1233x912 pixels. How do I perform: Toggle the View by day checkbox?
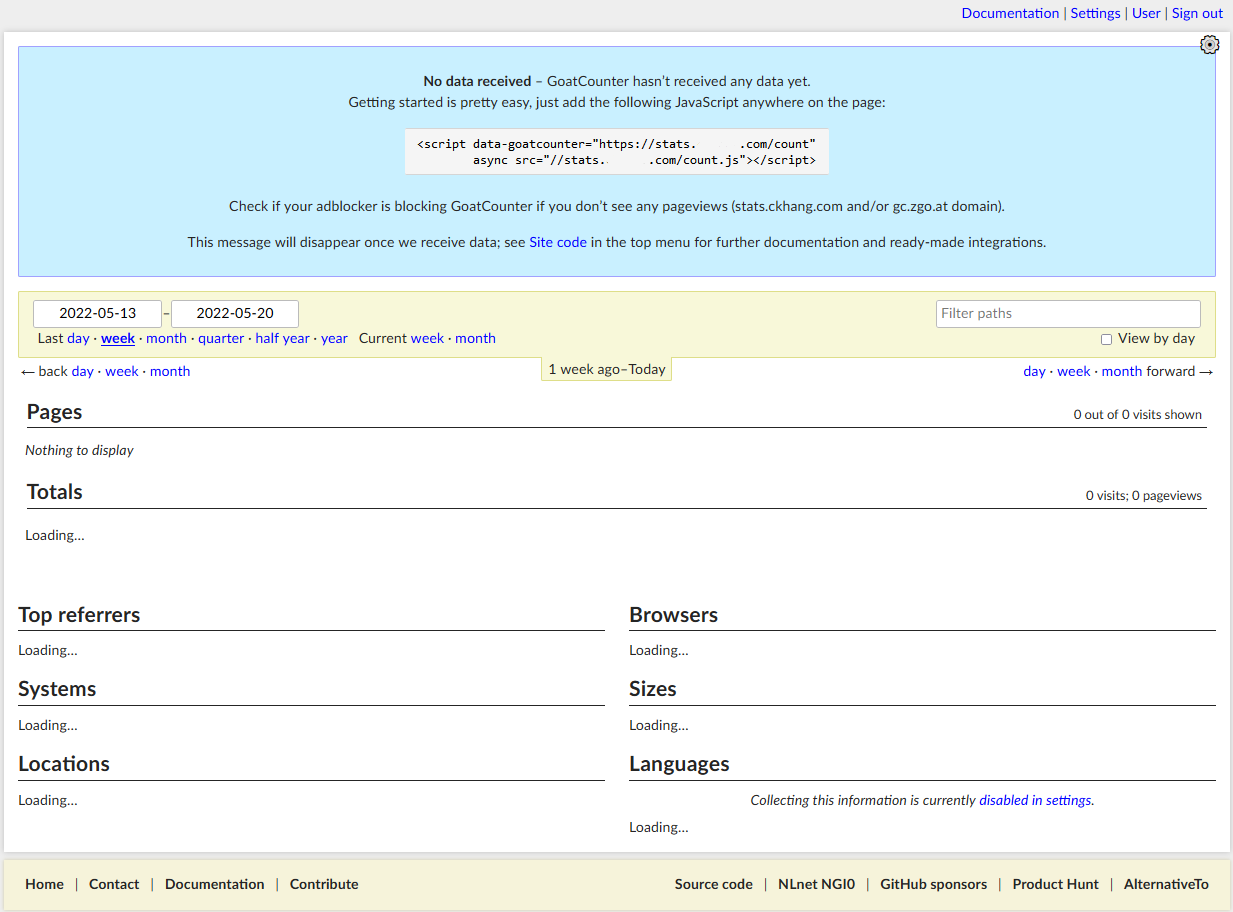click(1106, 339)
